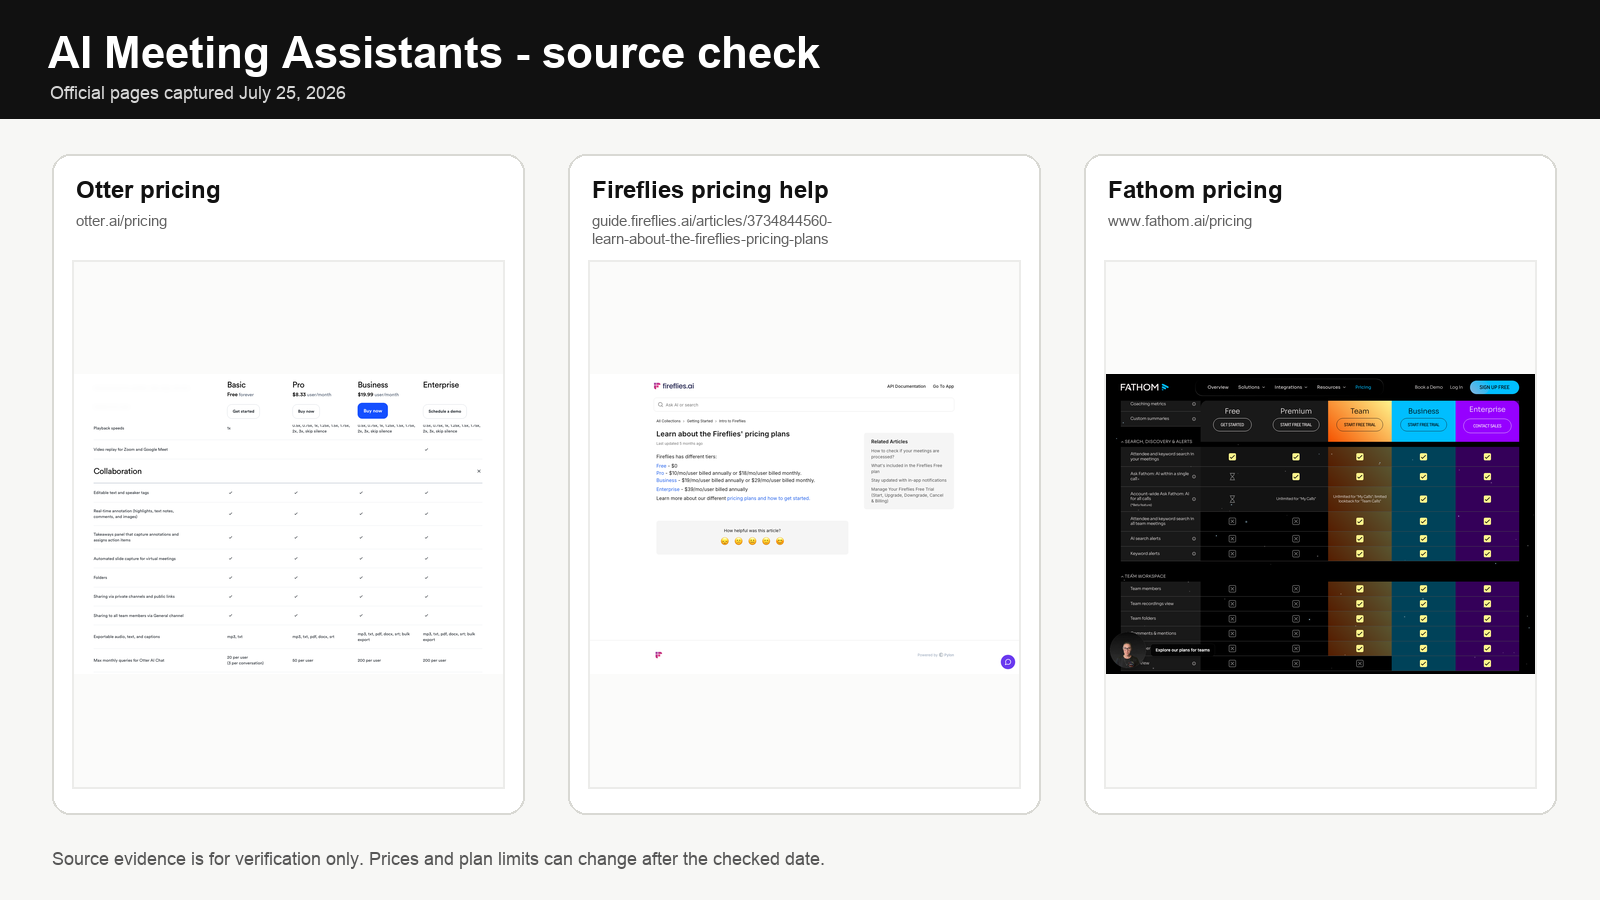The width and height of the screenshot is (1600, 900).
Task: Open the purple chat bubble on Fireflies page
Action: pyautogui.click(x=1008, y=662)
